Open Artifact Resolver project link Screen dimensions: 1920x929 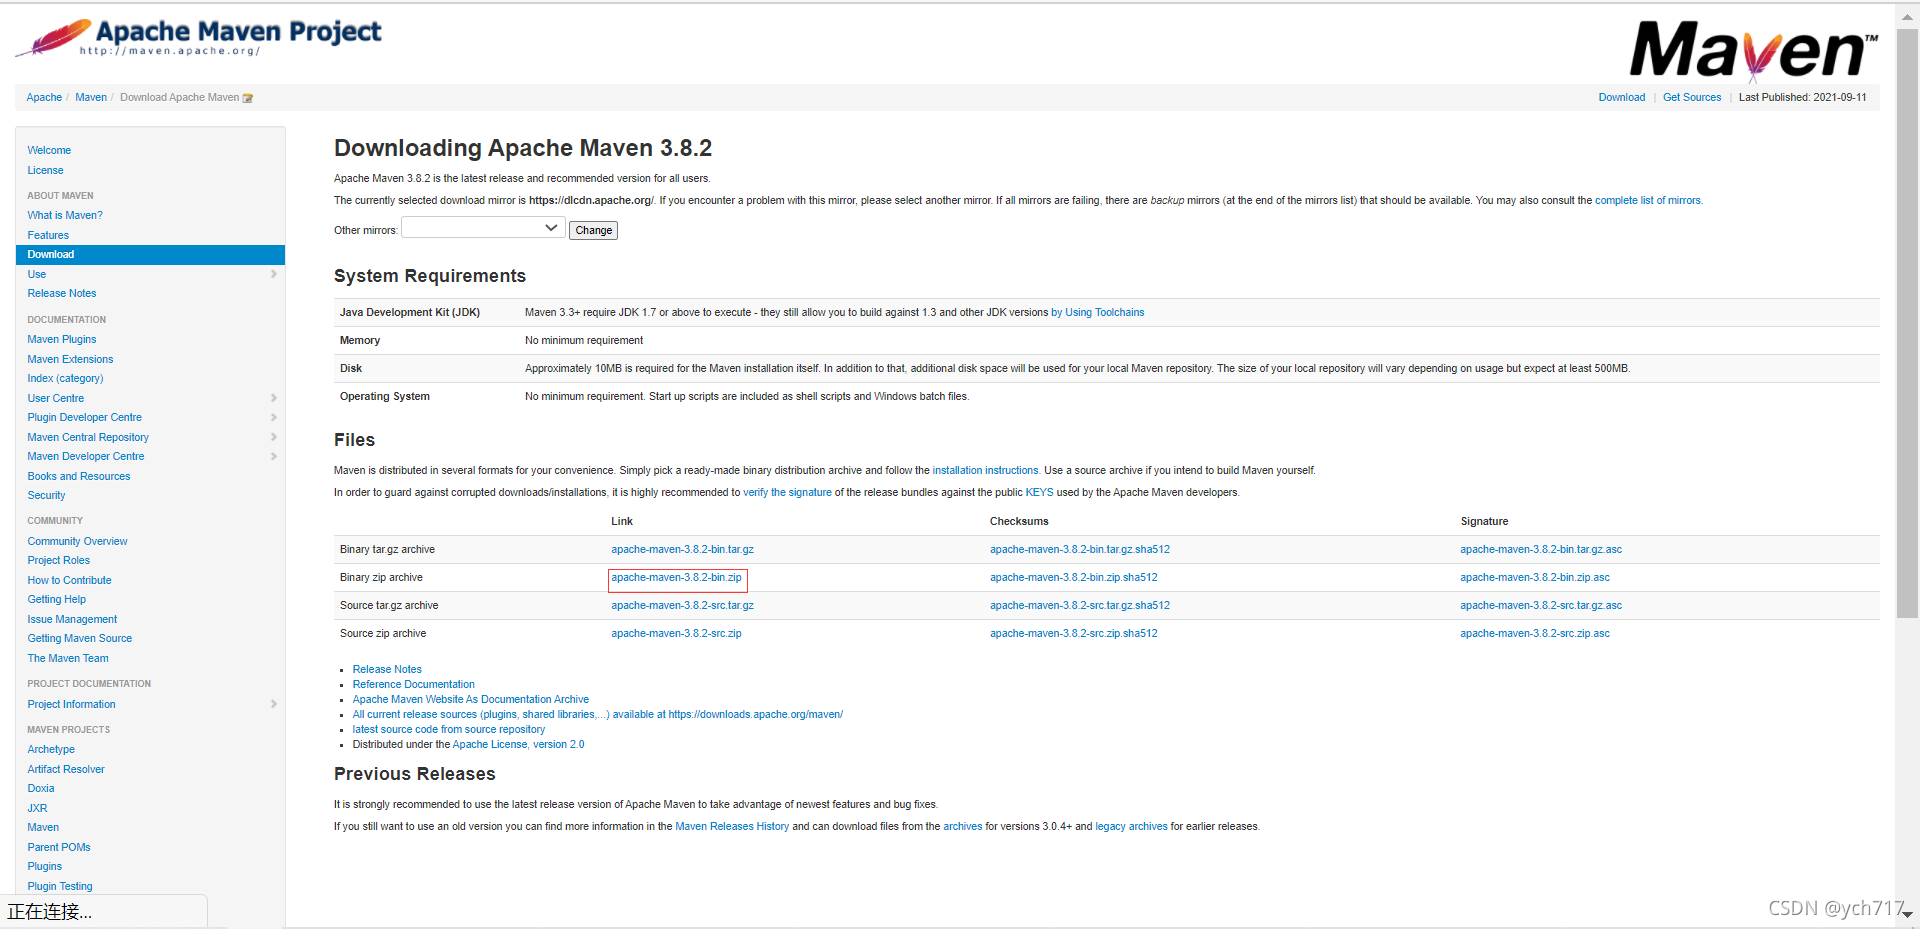pos(66,769)
